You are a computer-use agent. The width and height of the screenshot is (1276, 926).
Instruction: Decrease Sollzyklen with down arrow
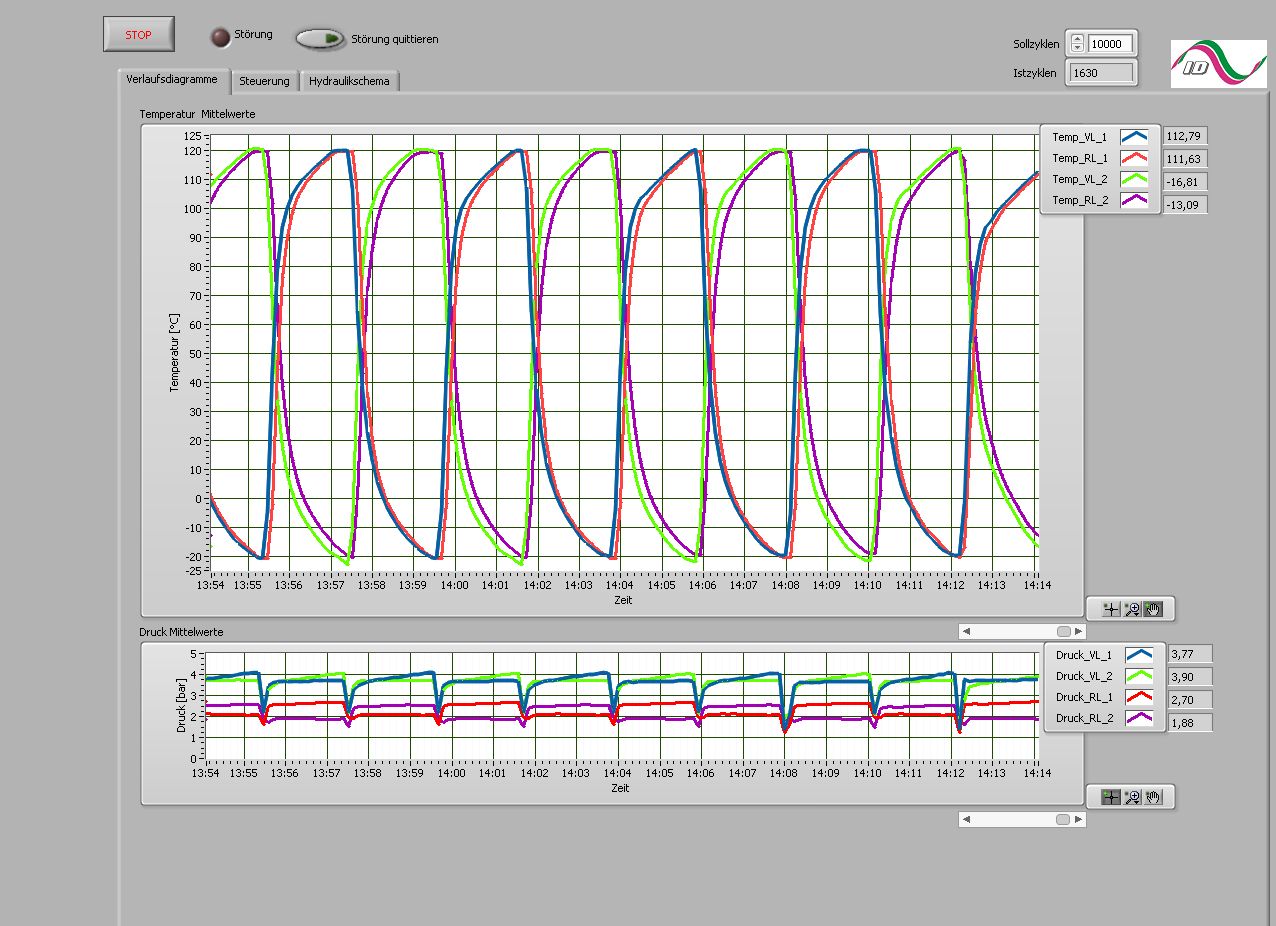(1077, 48)
